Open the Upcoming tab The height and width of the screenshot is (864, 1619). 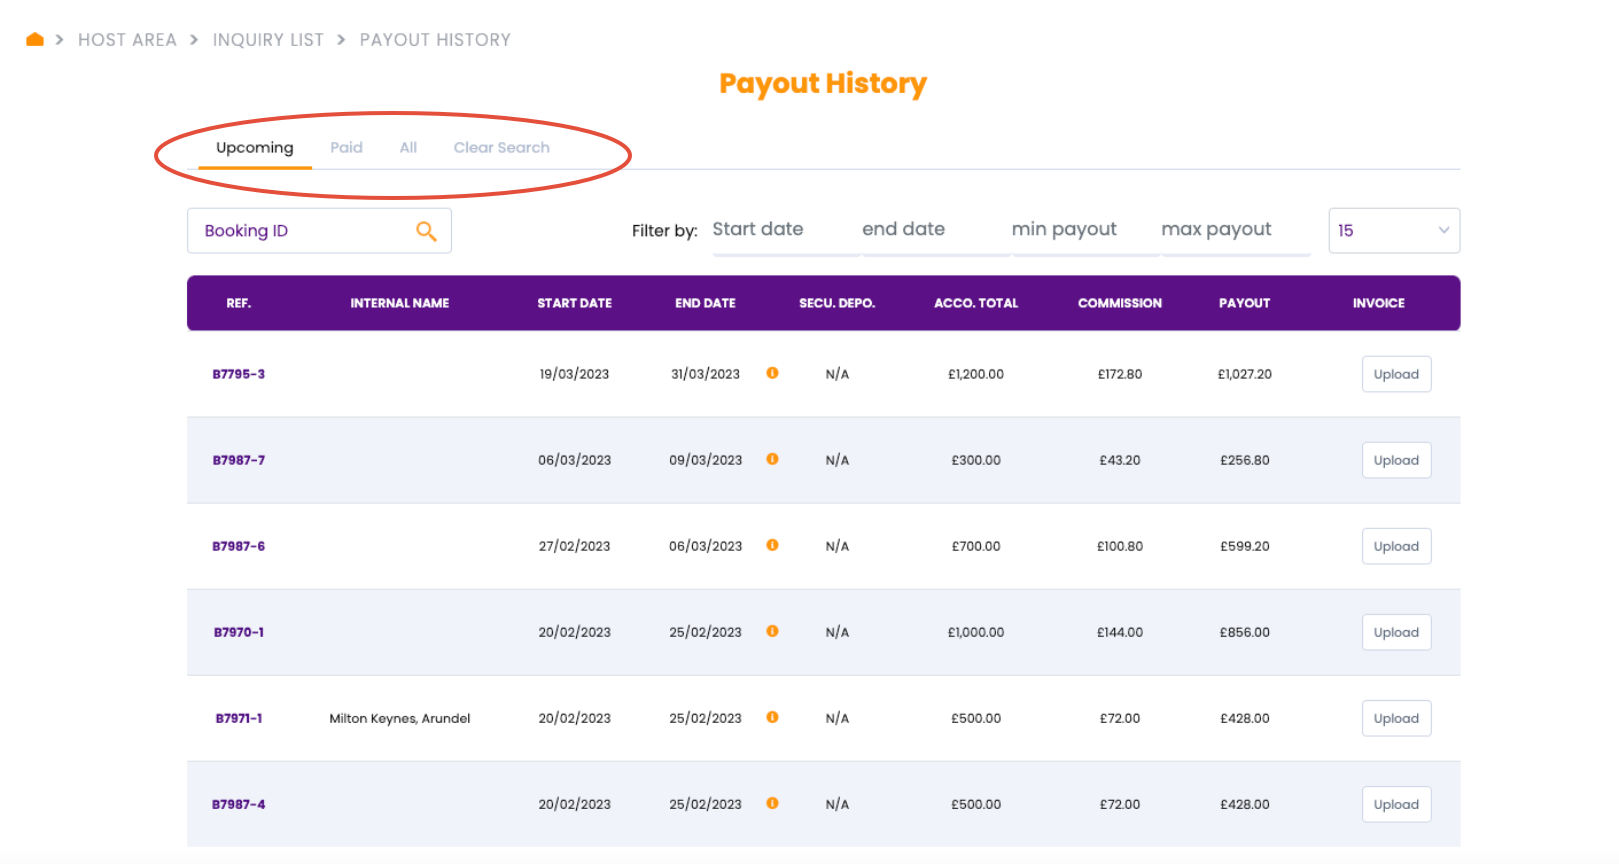pyautogui.click(x=255, y=148)
